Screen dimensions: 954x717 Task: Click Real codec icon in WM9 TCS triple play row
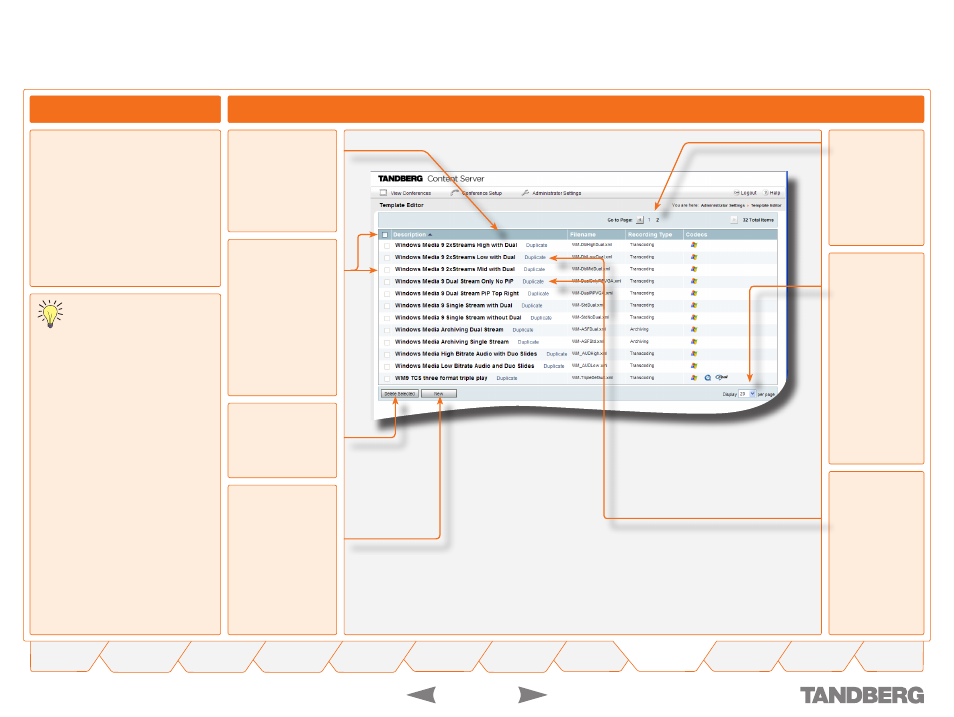coord(722,377)
